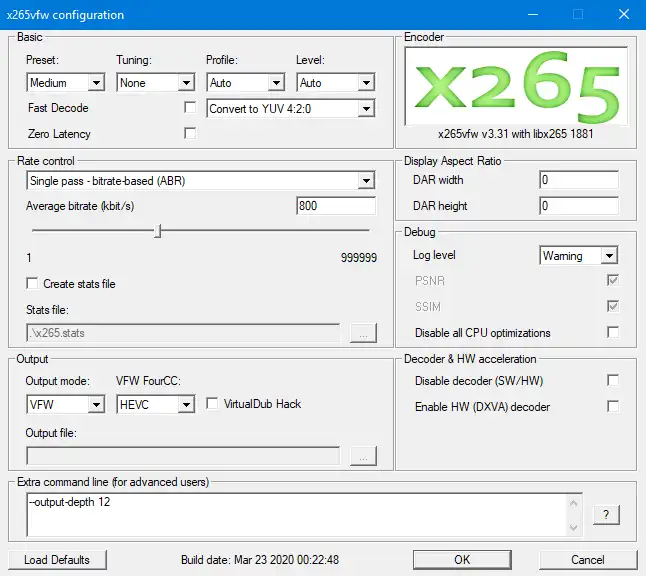The height and width of the screenshot is (576, 646).
Task: Check Disable all CPU optimizations
Action: point(613,332)
